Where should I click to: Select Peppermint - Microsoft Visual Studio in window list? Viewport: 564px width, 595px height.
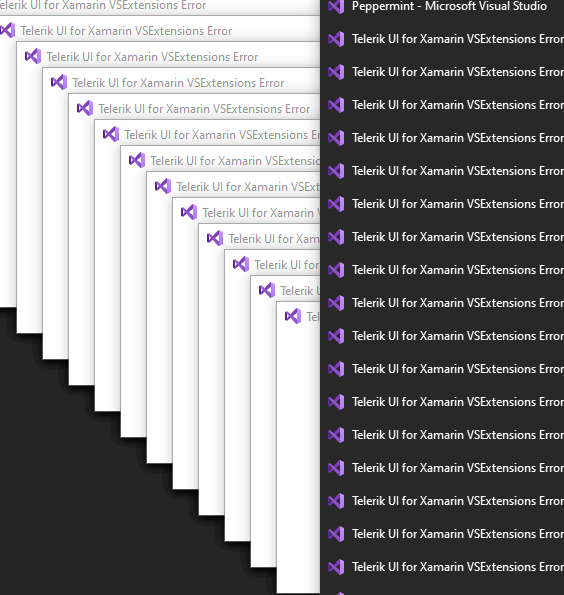tap(449, 6)
